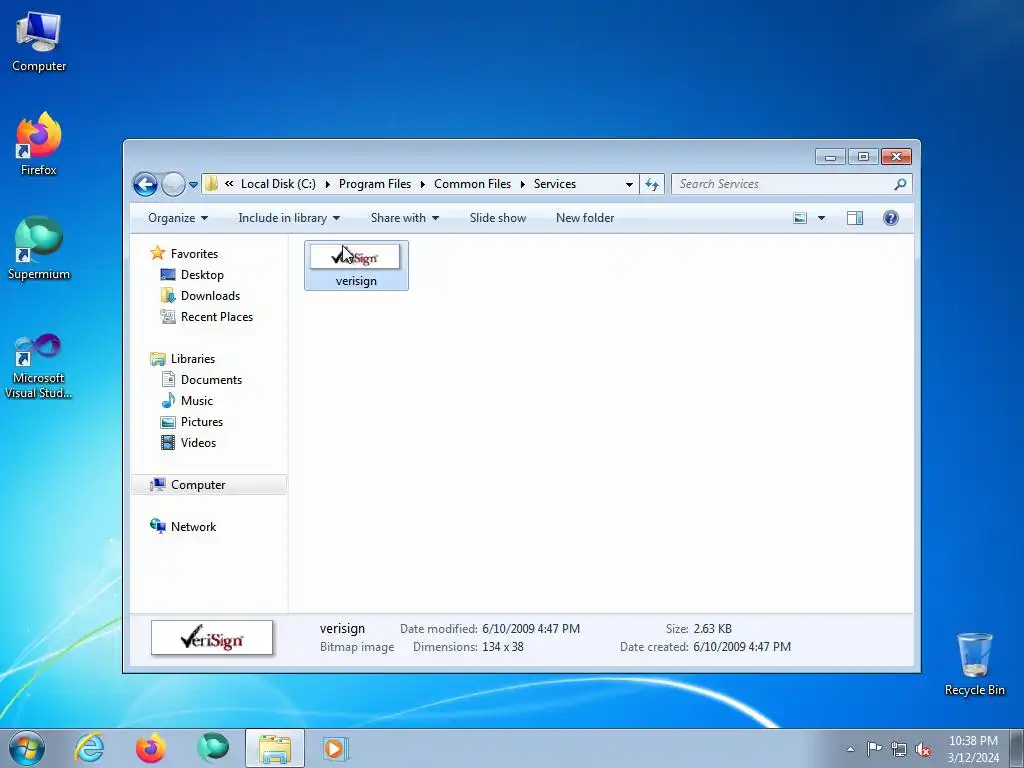This screenshot has width=1024, height=768.
Task: Change your view icon button
Action: click(800, 218)
